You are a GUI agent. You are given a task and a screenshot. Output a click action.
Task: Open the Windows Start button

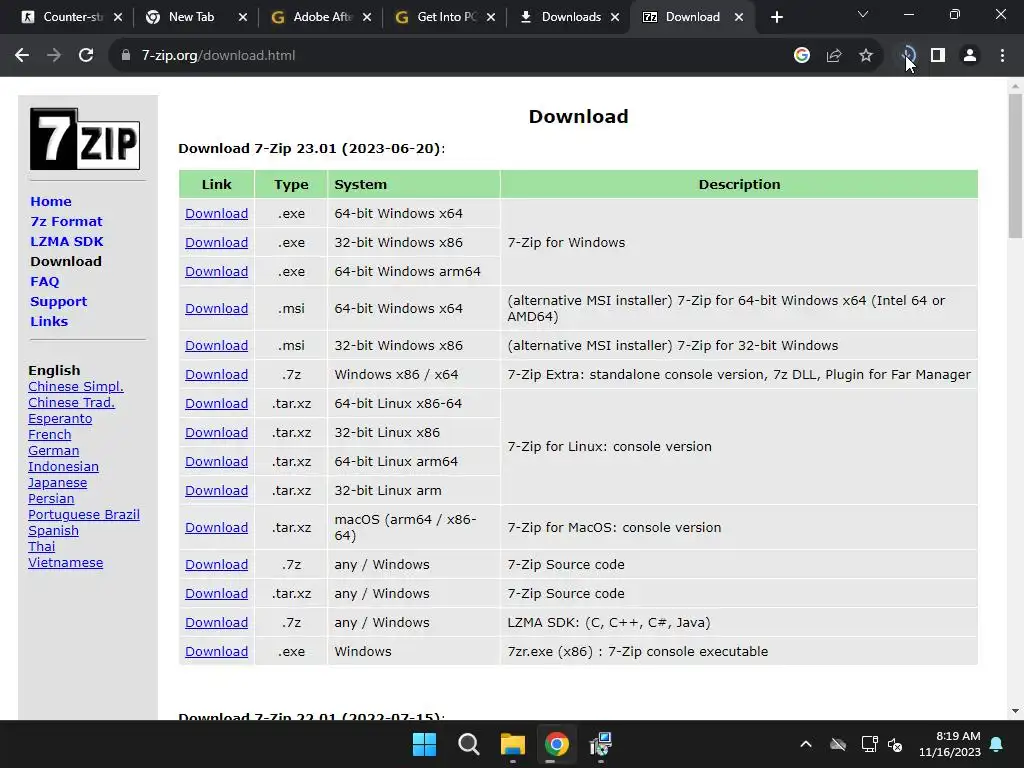coord(424,744)
